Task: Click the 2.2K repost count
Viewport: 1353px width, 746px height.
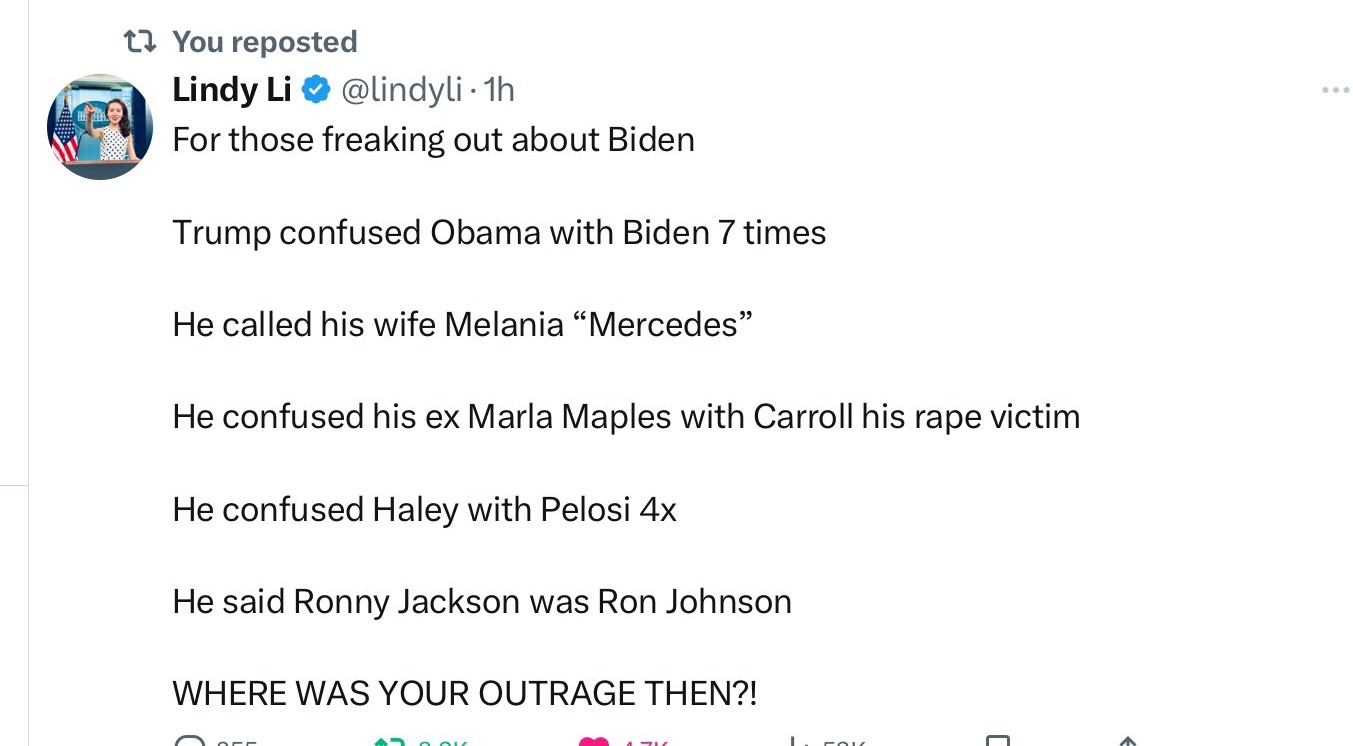Action: 443,742
